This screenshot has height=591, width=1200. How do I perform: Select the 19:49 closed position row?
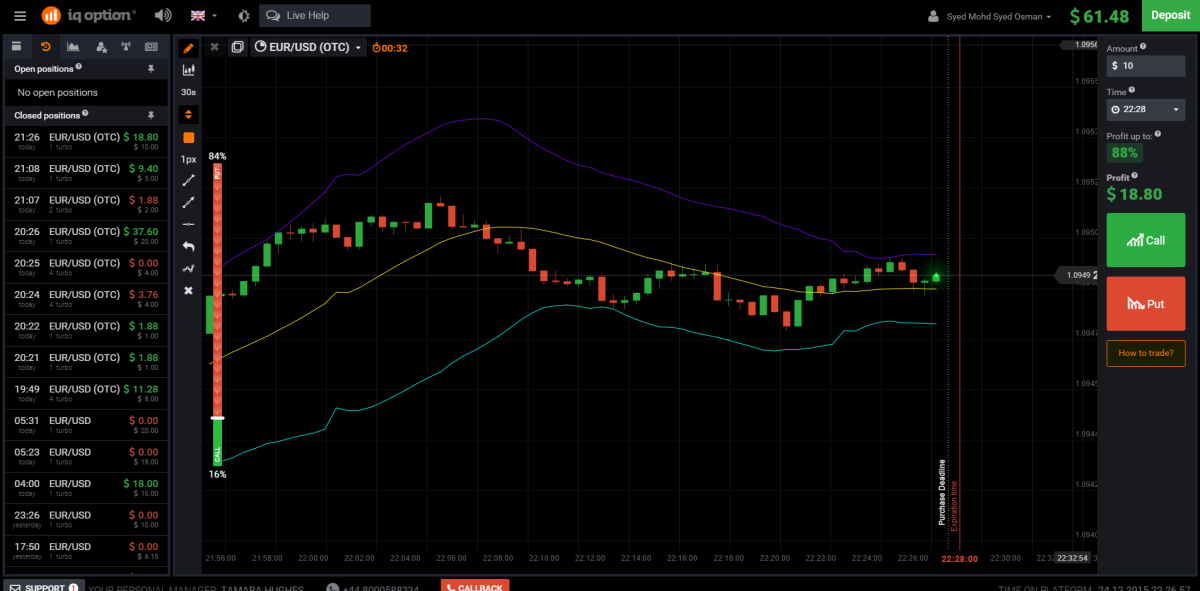[86, 393]
